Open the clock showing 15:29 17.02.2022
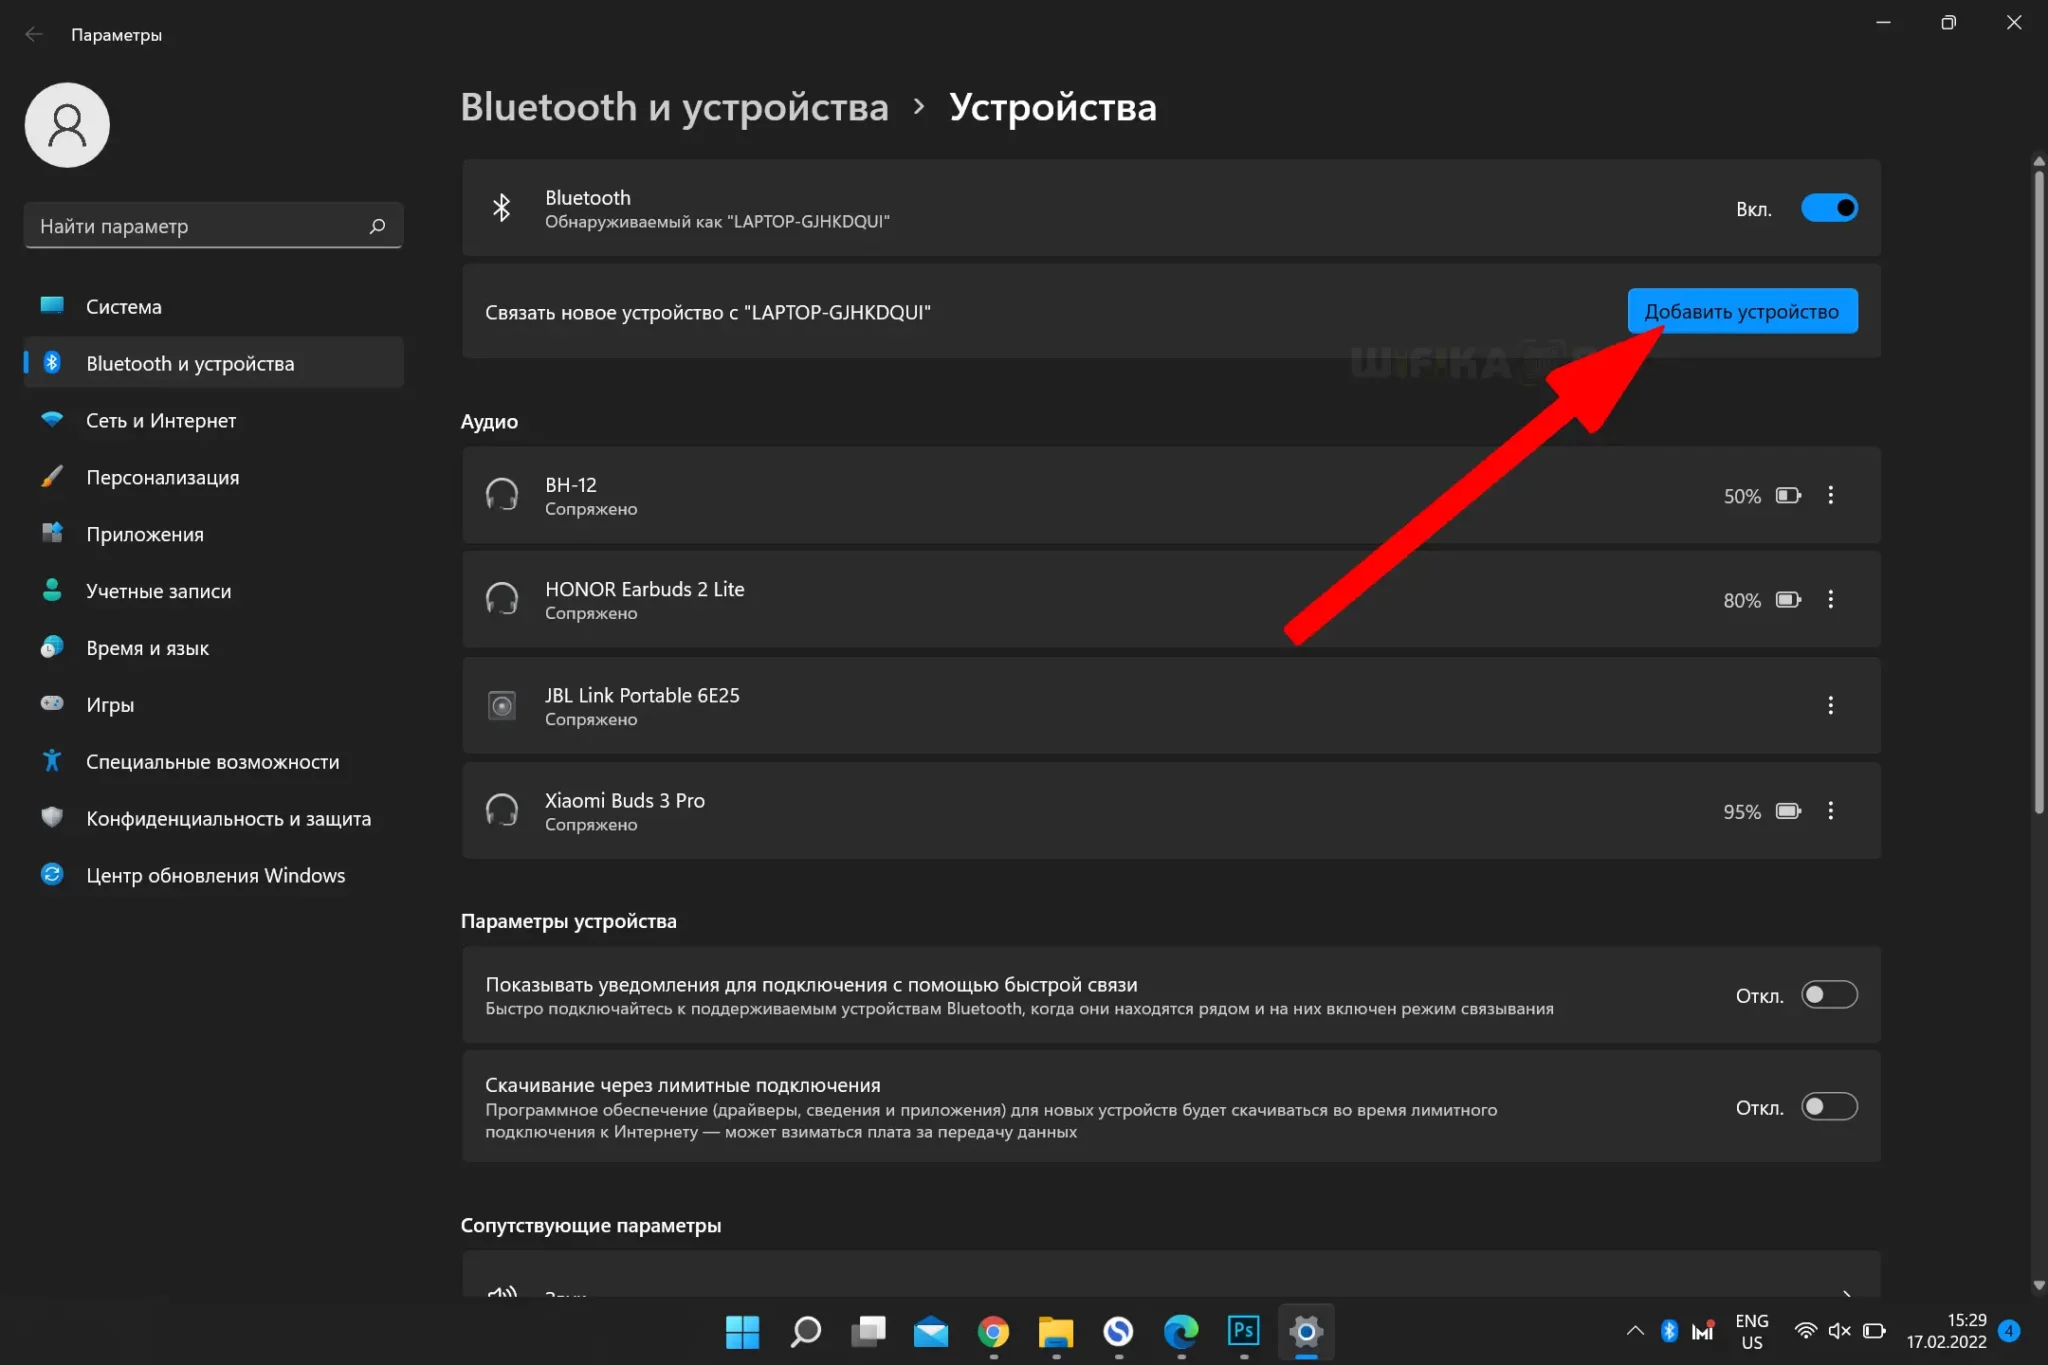 pyautogui.click(x=1946, y=1331)
